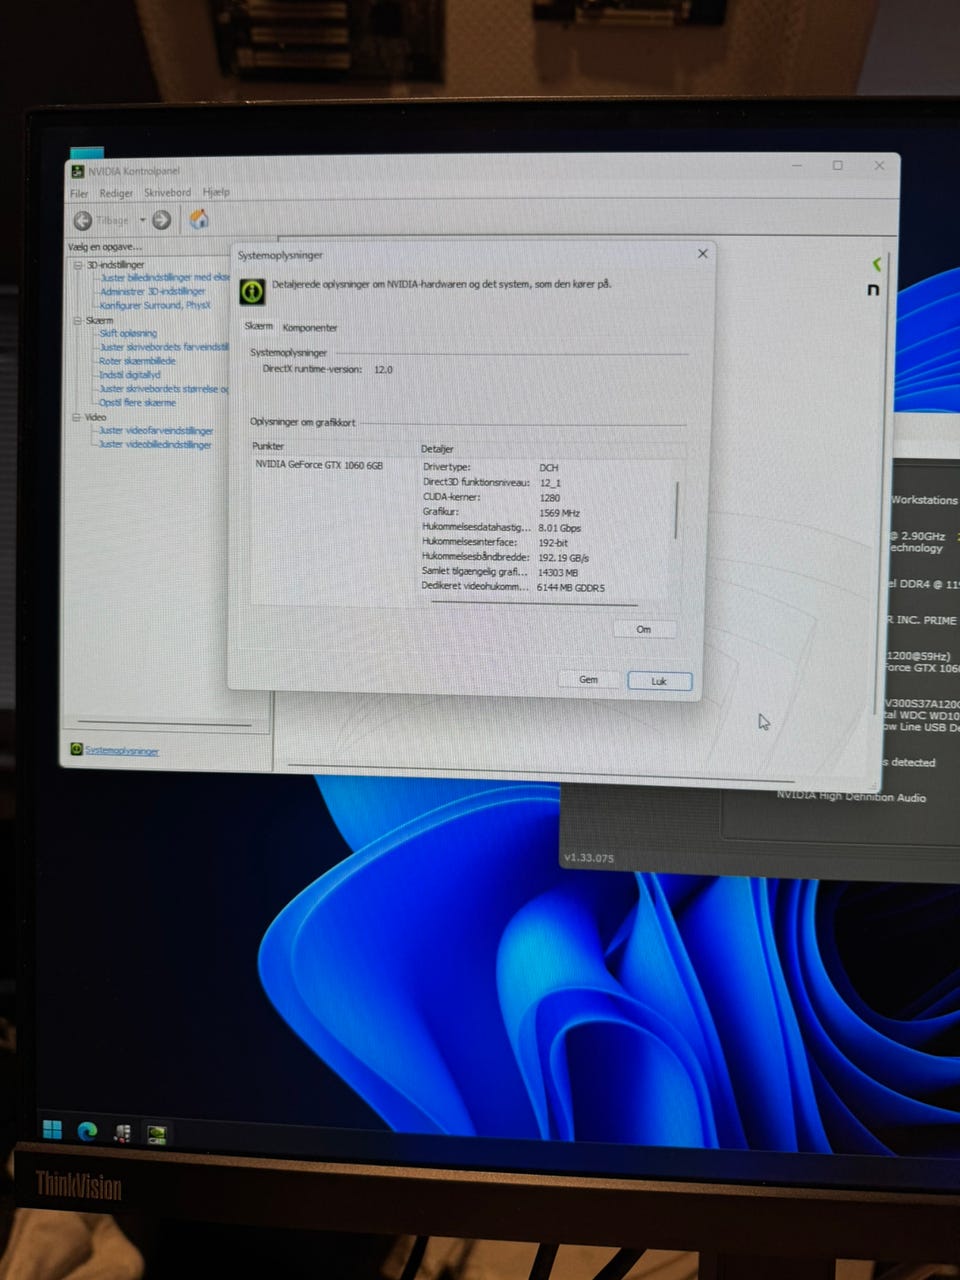The image size is (960, 1280).
Task: Click the Grafikur: 1569 MHz row
Action: 548,512
